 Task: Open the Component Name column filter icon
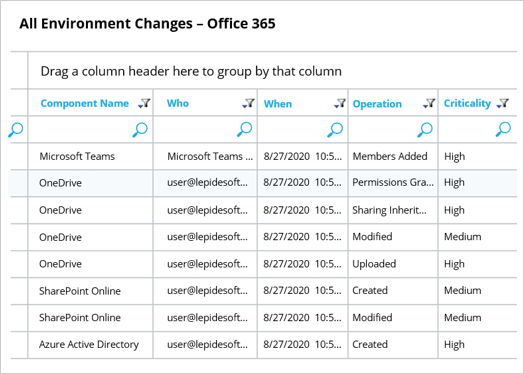pyautogui.click(x=144, y=103)
